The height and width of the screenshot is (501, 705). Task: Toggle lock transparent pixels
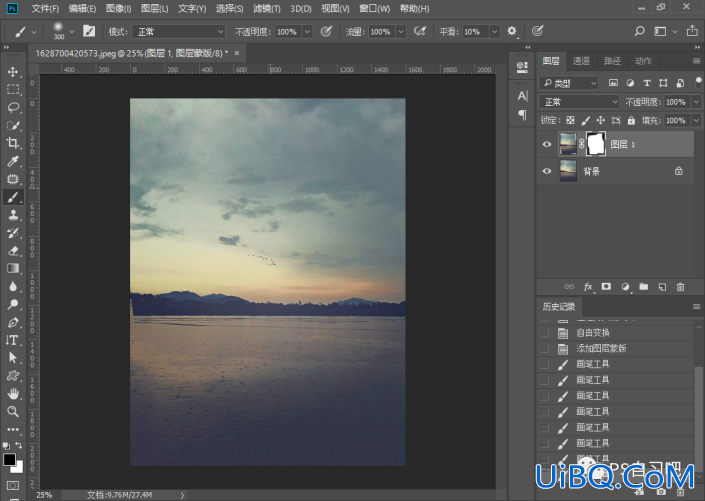pyautogui.click(x=570, y=120)
